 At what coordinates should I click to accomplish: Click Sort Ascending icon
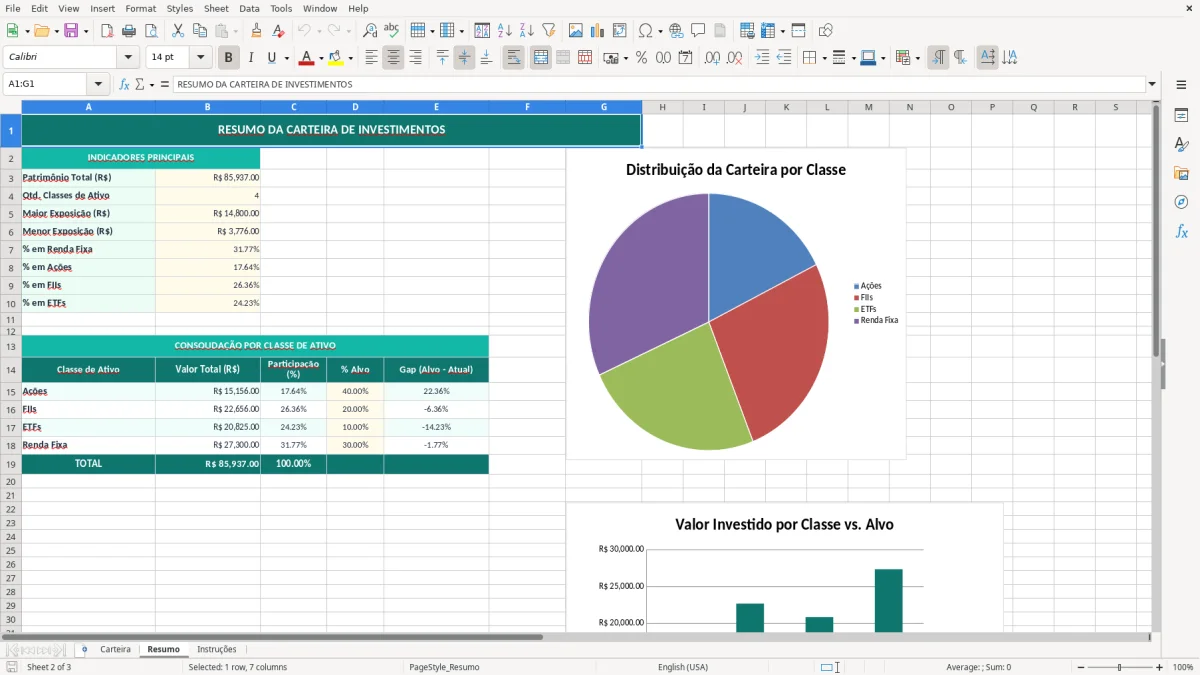505,31
